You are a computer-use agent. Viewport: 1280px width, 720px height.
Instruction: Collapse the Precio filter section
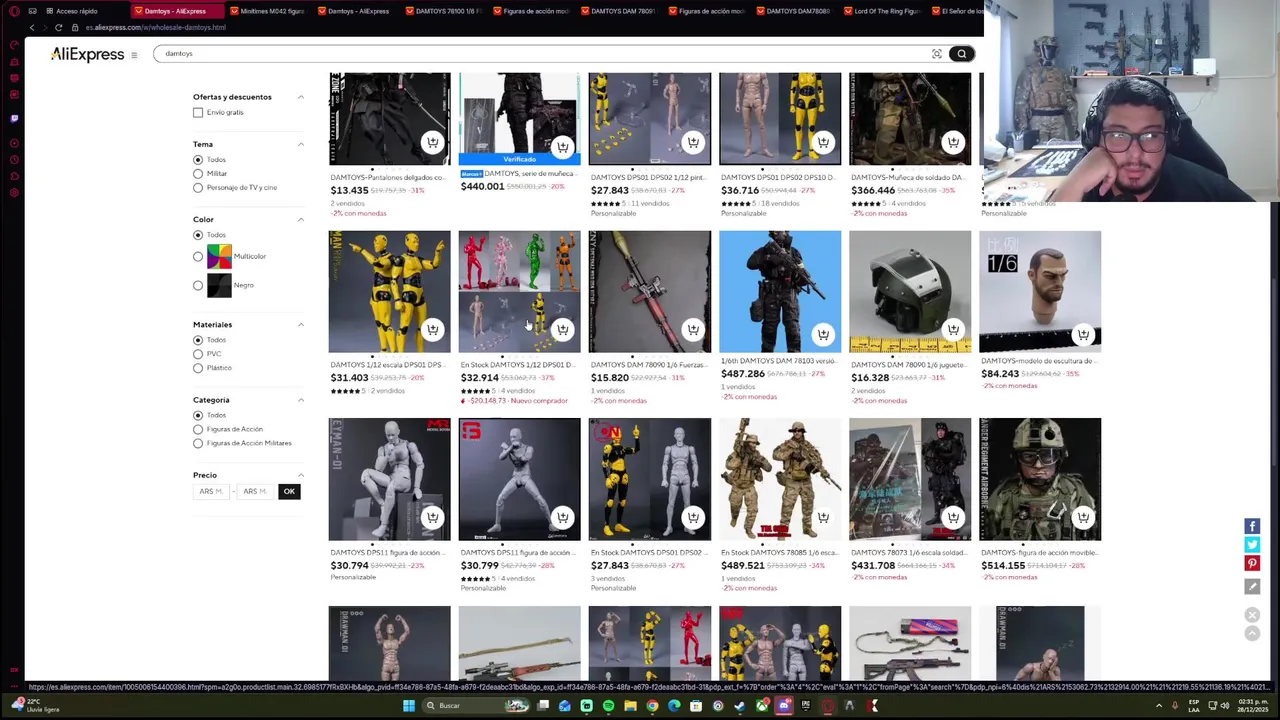pos(300,475)
